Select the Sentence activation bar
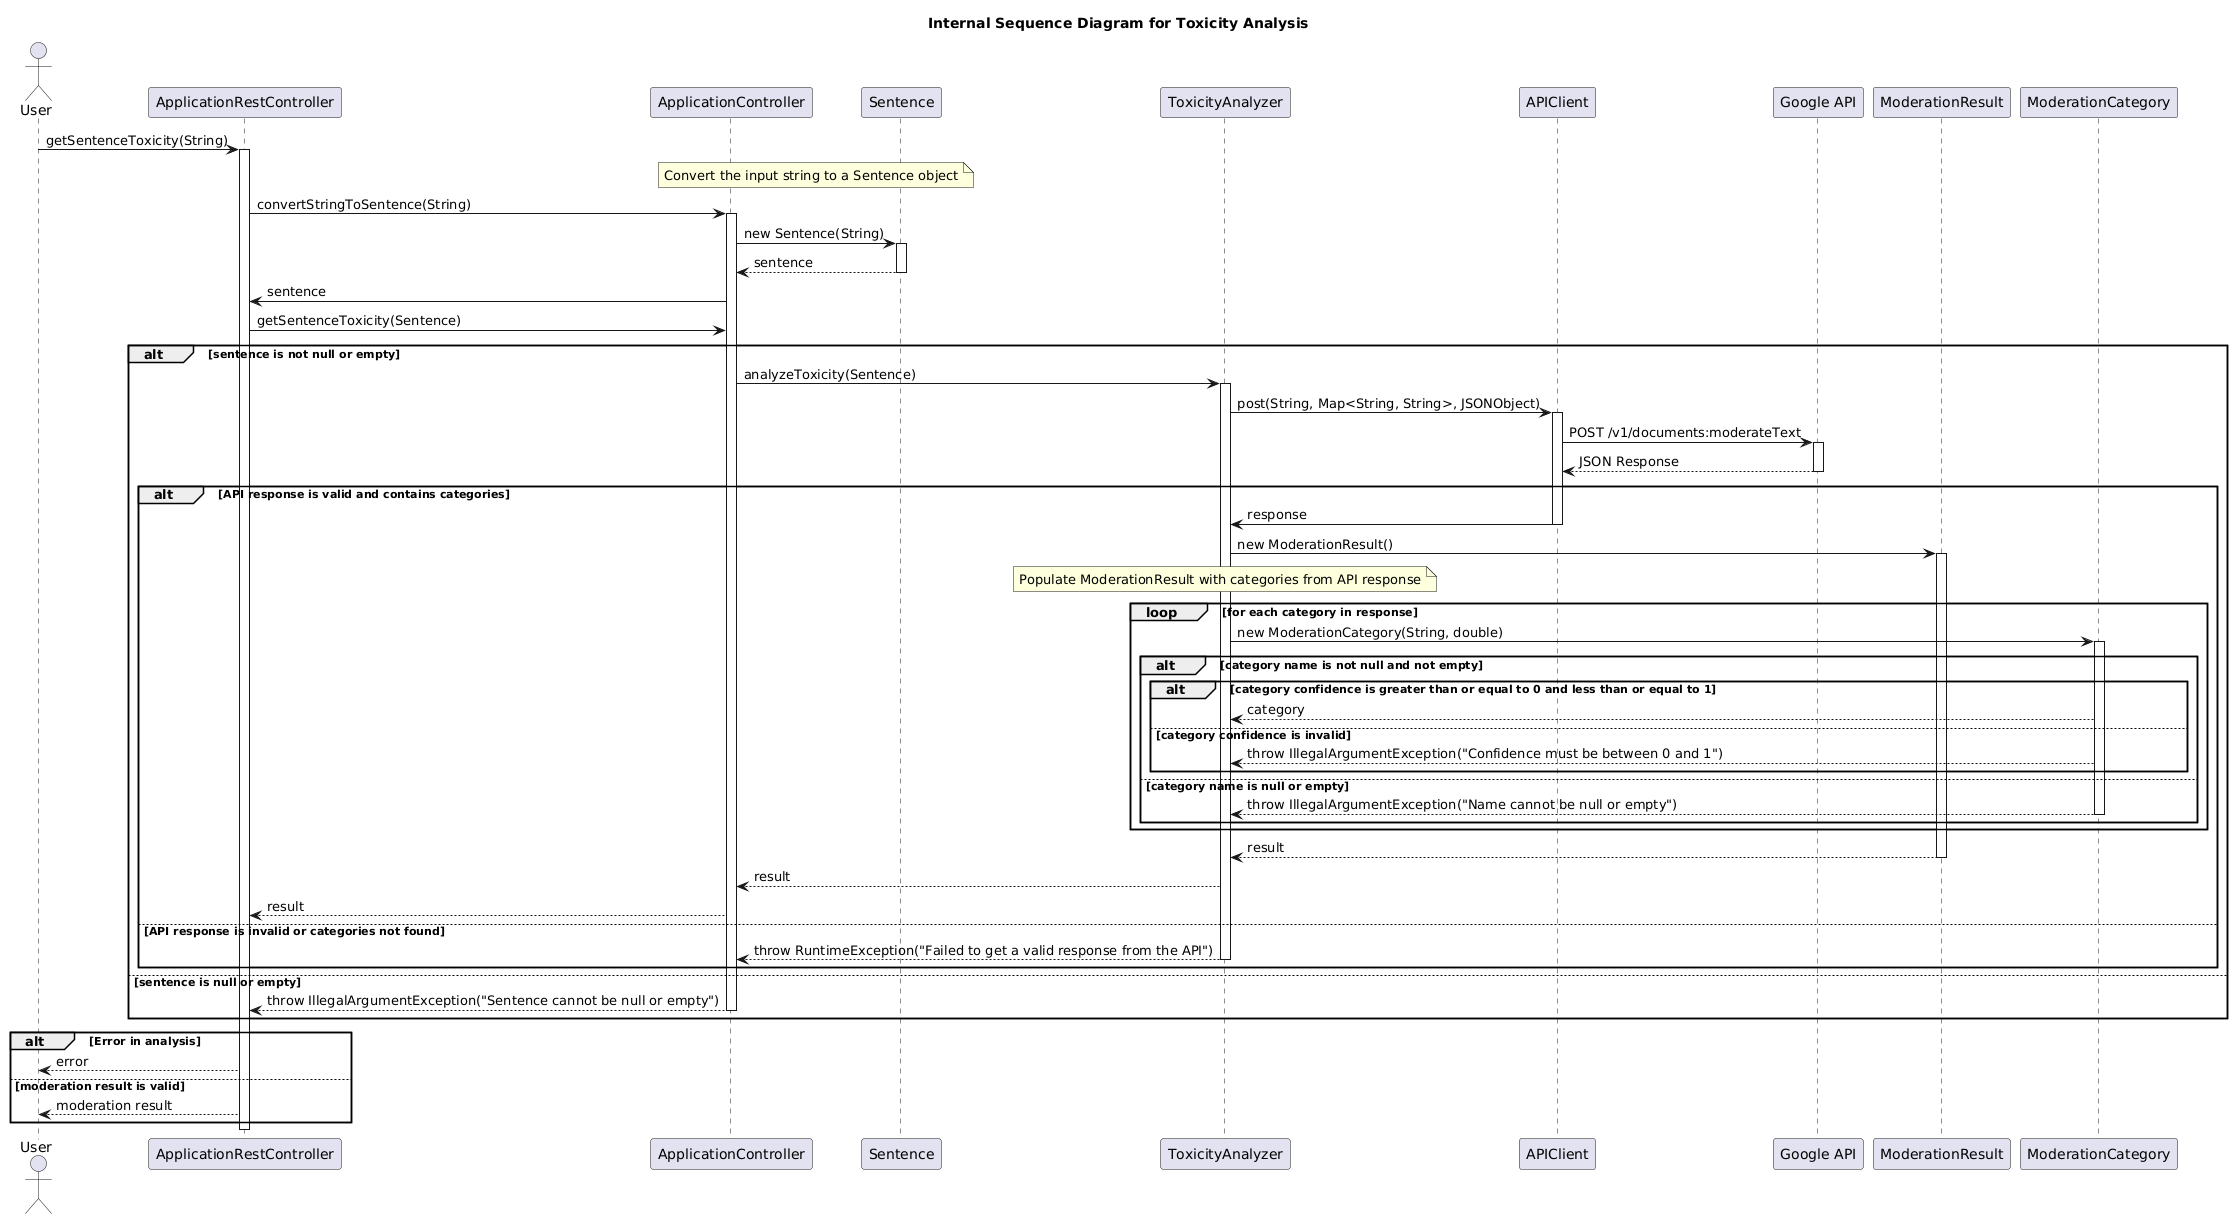Viewport: 2233px width, 1219px height. click(x=901, y=257)
